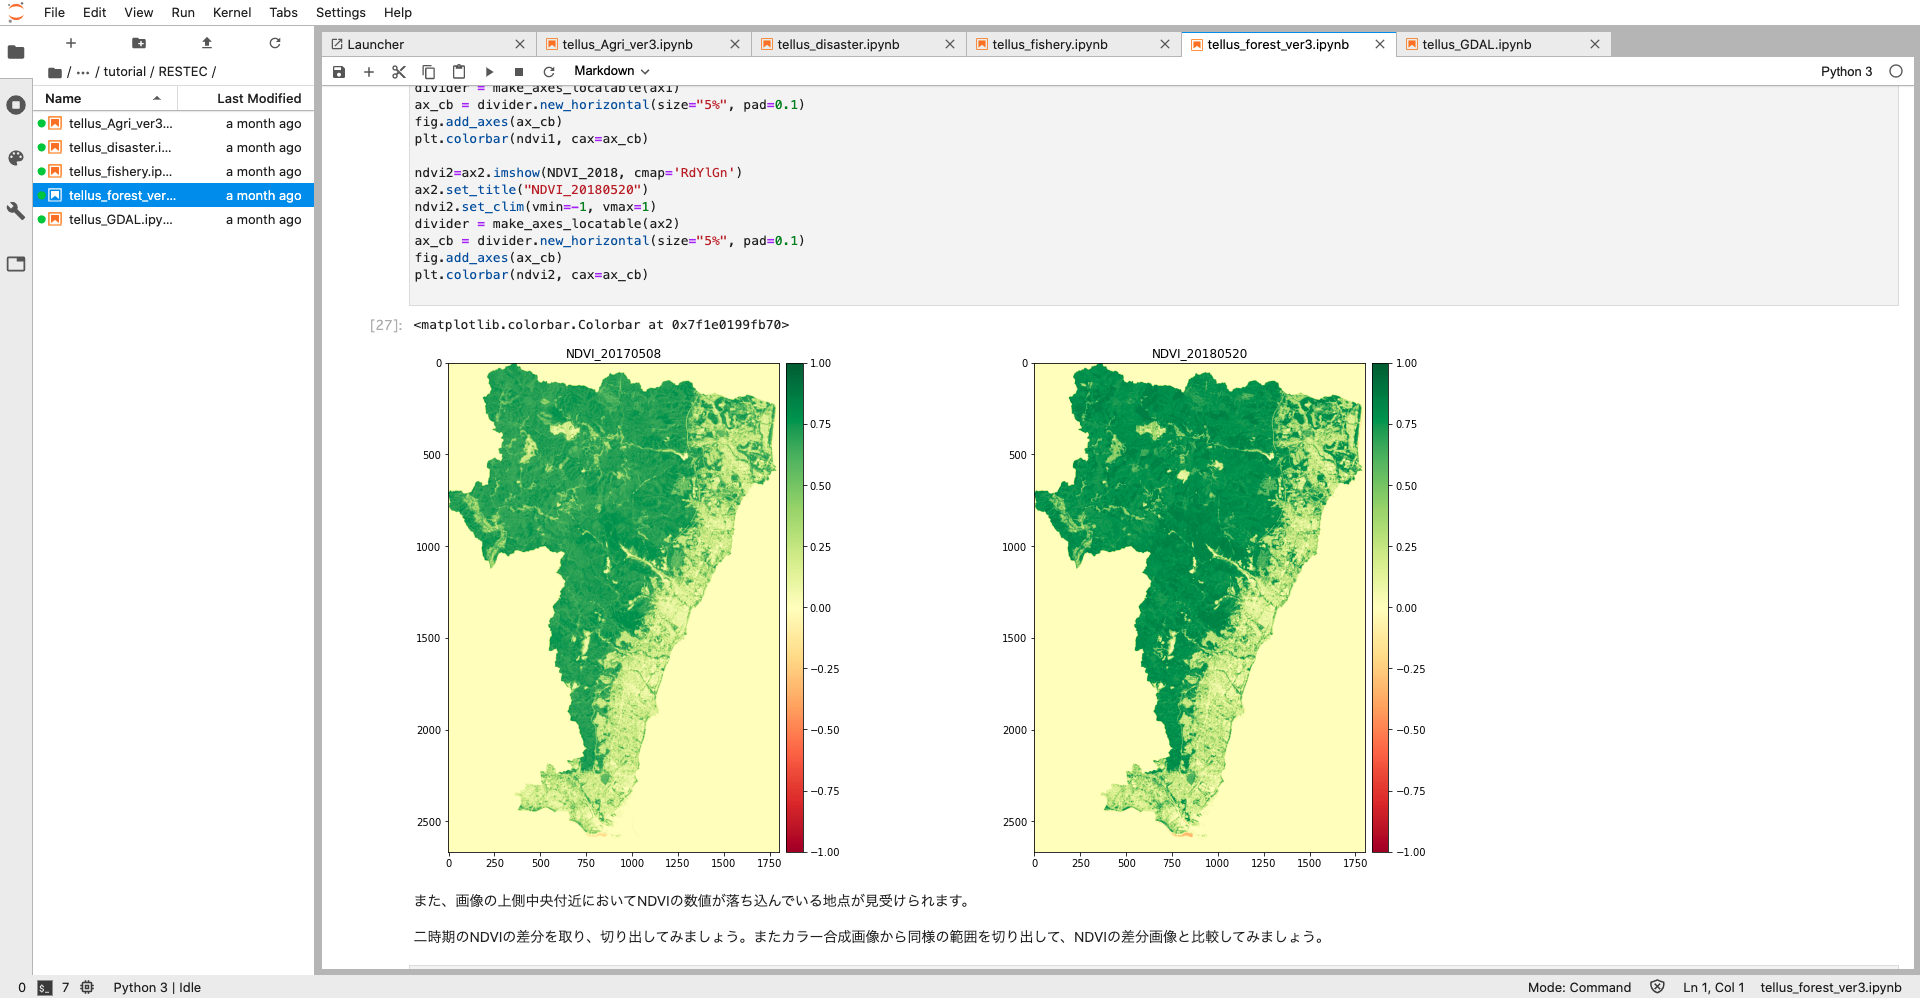The width and height of the screenshot is (1920, 998).
Task: Click the NDVI_20180520 colorbar
Action: [x=1381, y=608]
